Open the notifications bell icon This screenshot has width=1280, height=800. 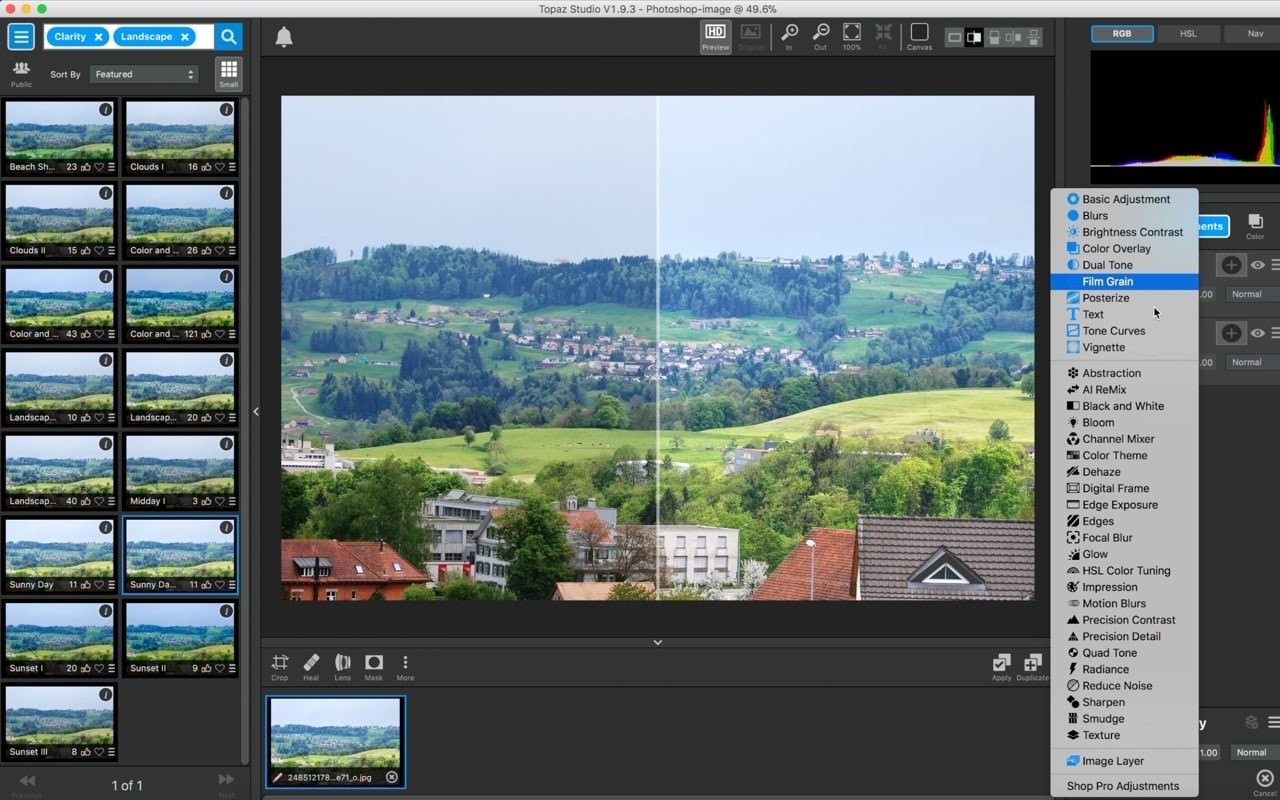point(284,37)
